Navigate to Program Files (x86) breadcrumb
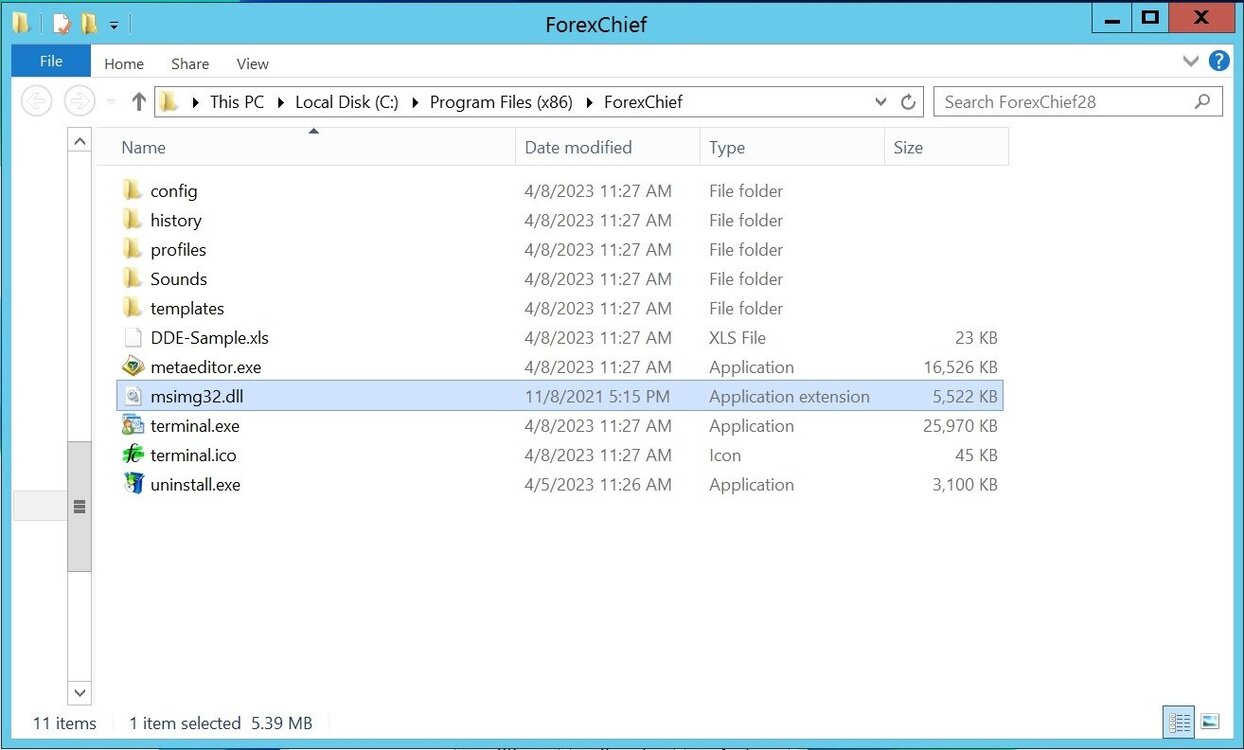1244x750 pixels. click(x=501, y=102)
